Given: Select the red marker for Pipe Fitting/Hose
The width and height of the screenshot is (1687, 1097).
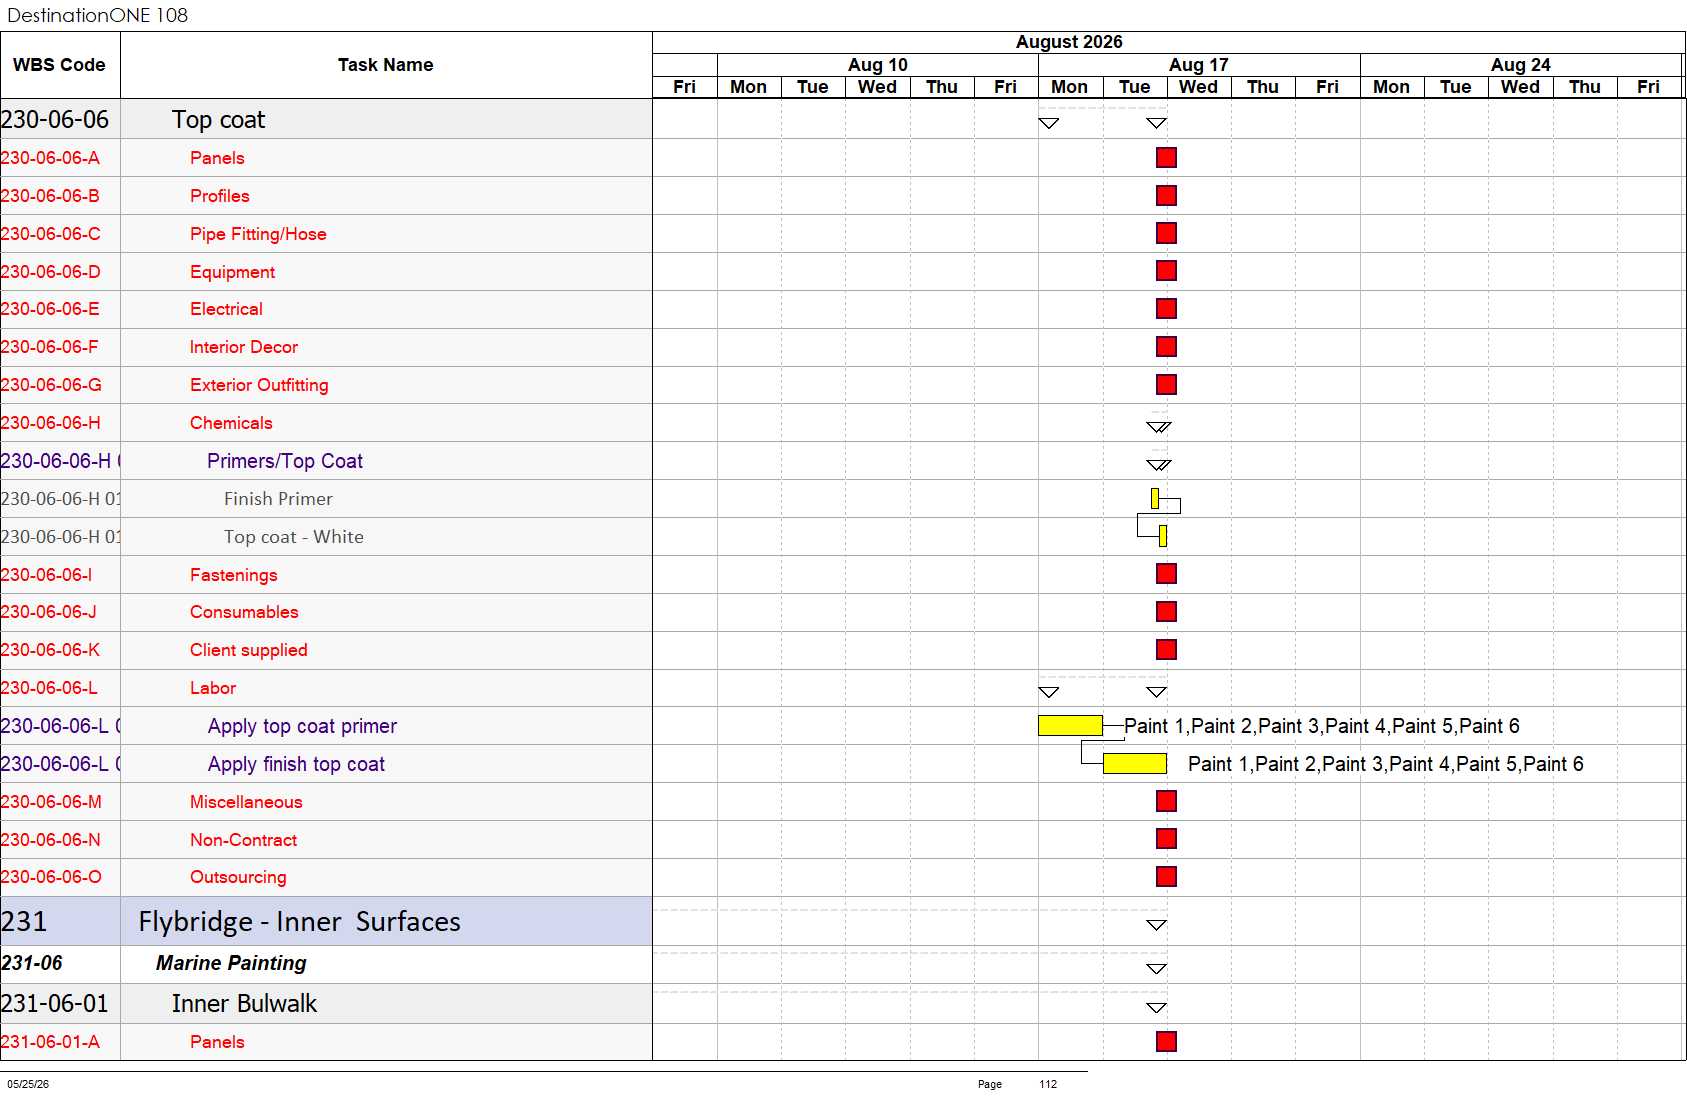Looking at the screenshot, I should [1166, 234].
